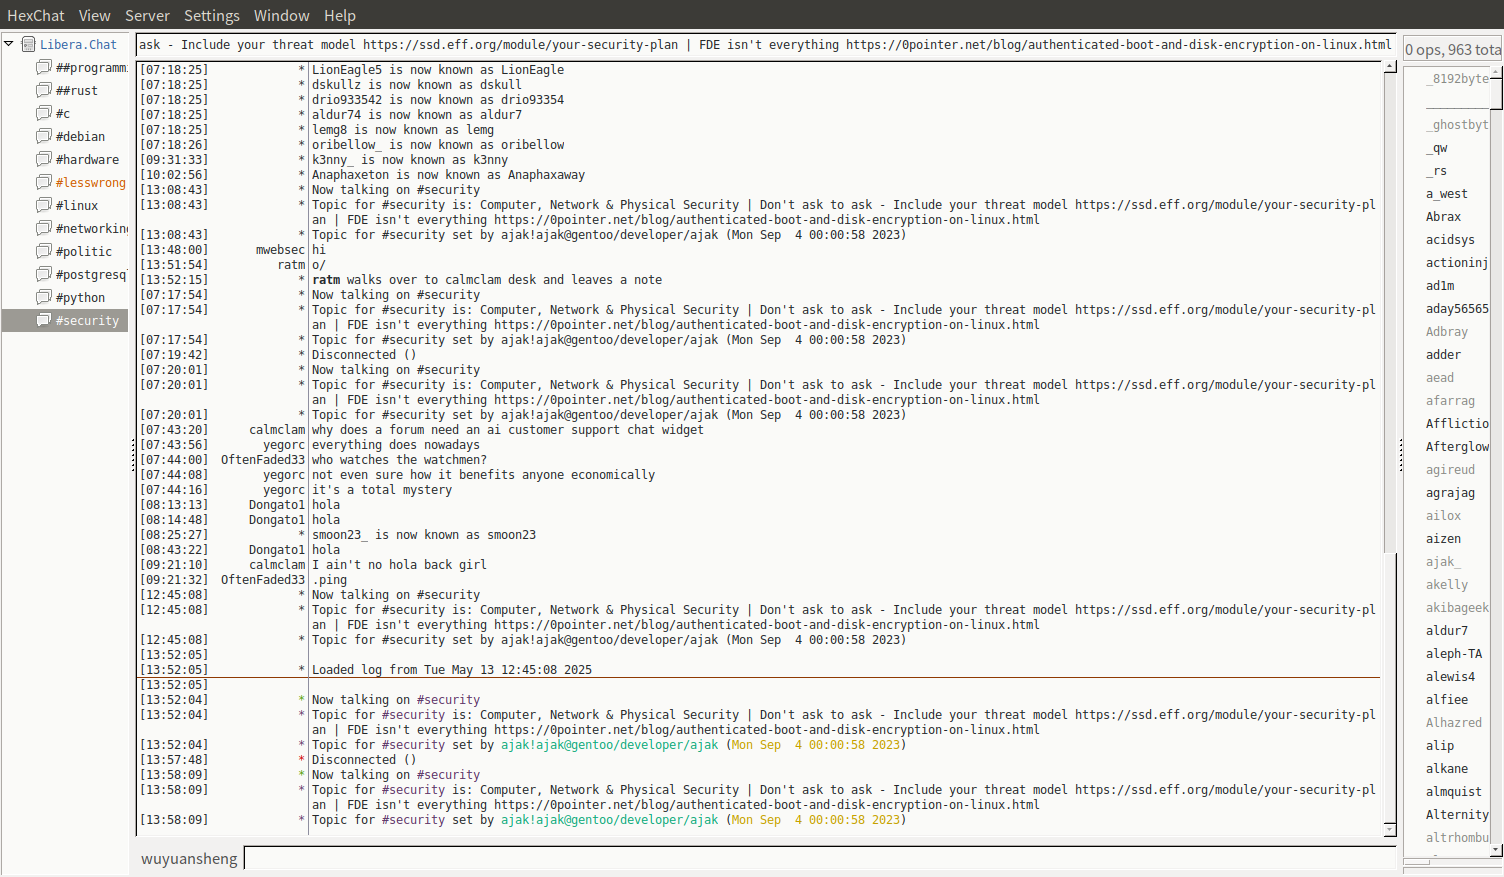The height and width of the screenshot is (877, 1504).
Task: Open the Help menu
Action: 340,16
